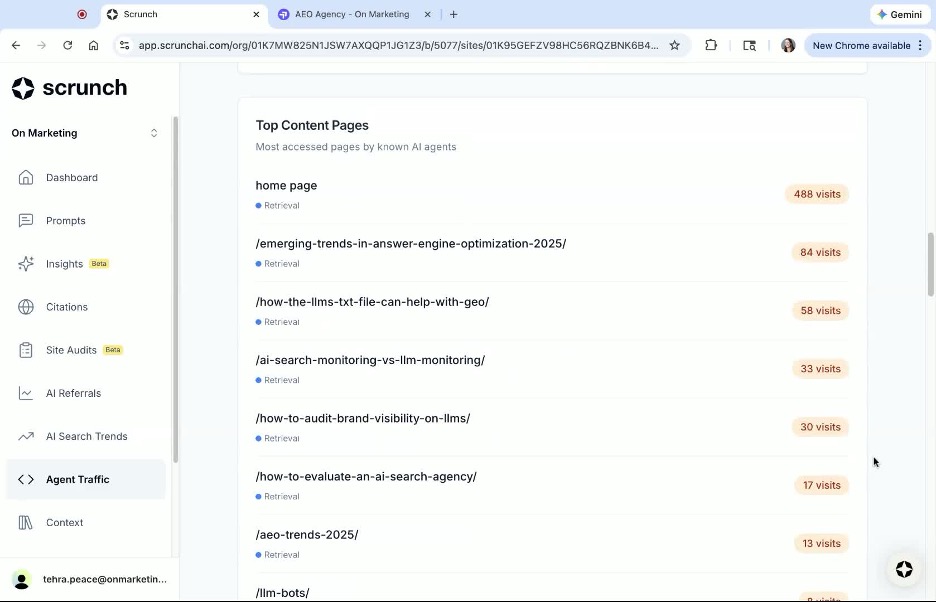This screenshot has width=936, height=602.
Task: Expand the On Marketing workspace switcher
Action: coord(153,132)
